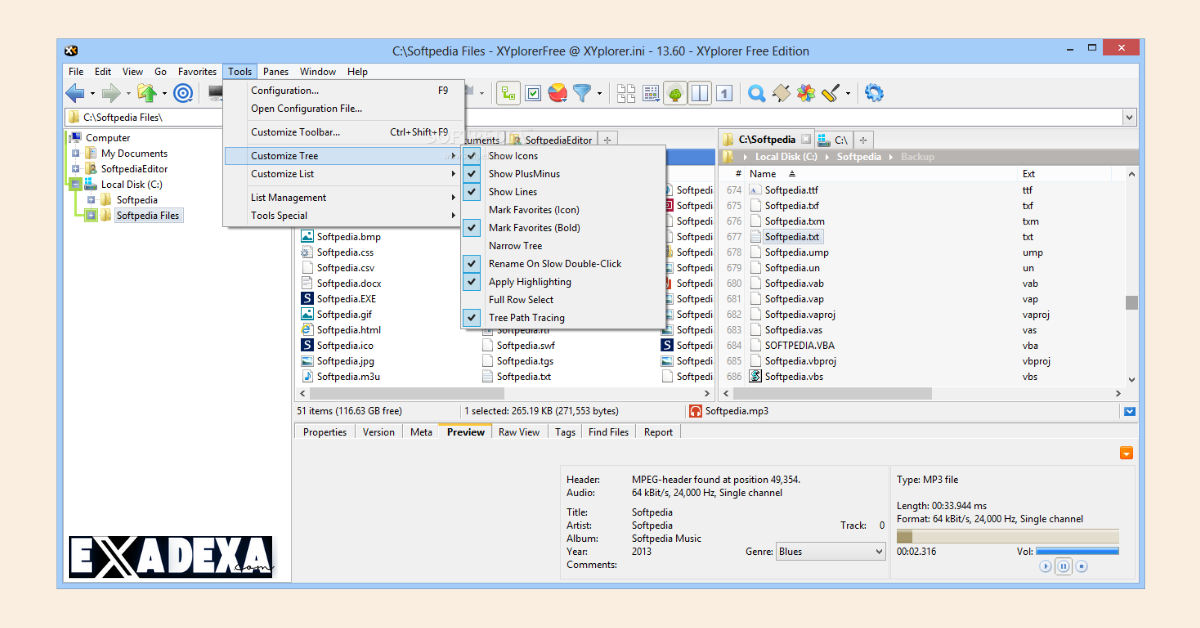
Task: Switch to the Raw View tab
Action: click(518, 431)
